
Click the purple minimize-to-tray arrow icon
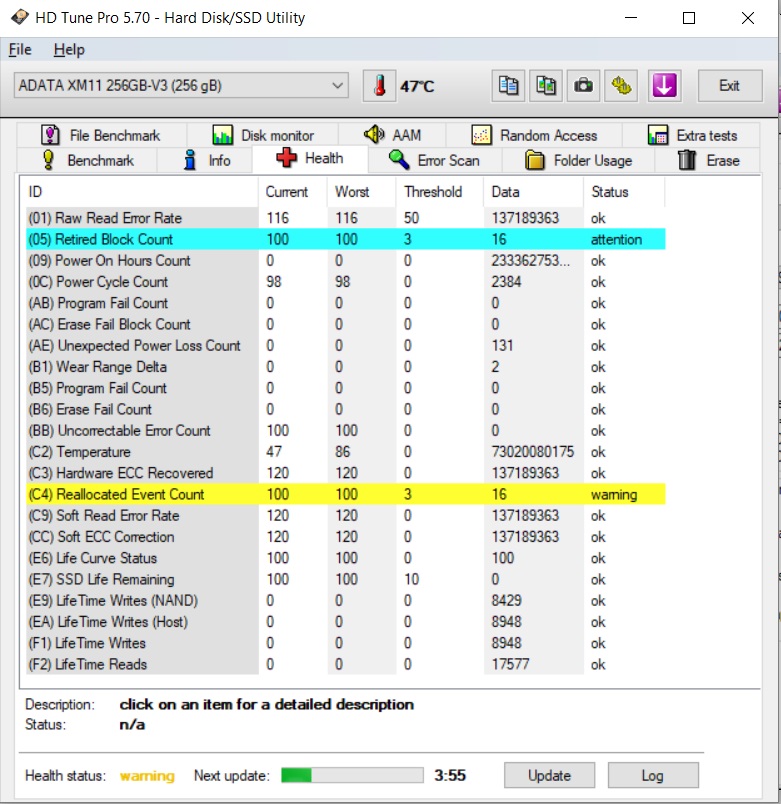(x=664, y=86)
